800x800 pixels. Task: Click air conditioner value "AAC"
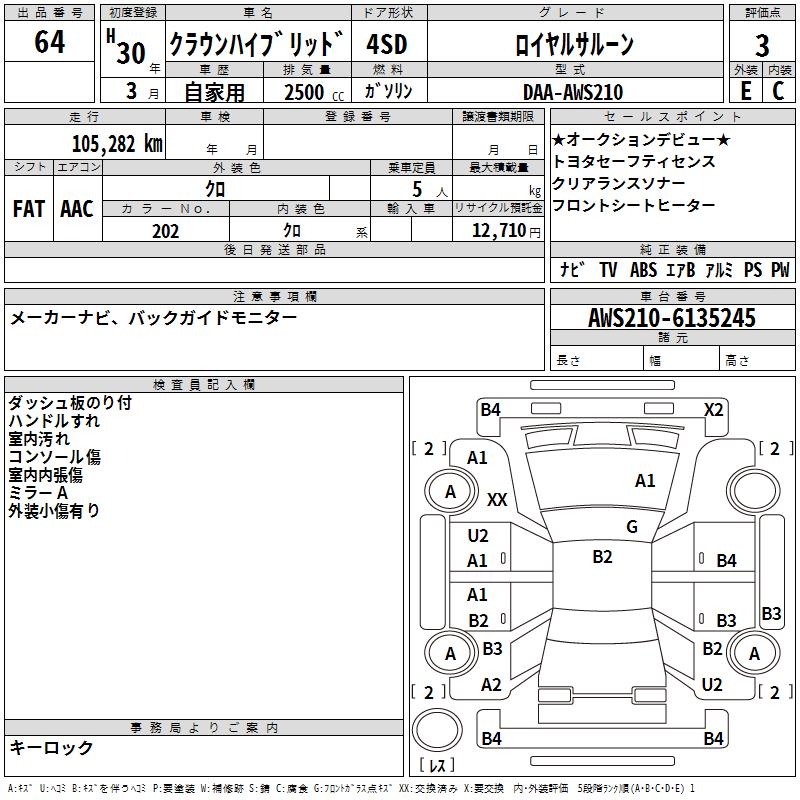[x=77, y=209]
